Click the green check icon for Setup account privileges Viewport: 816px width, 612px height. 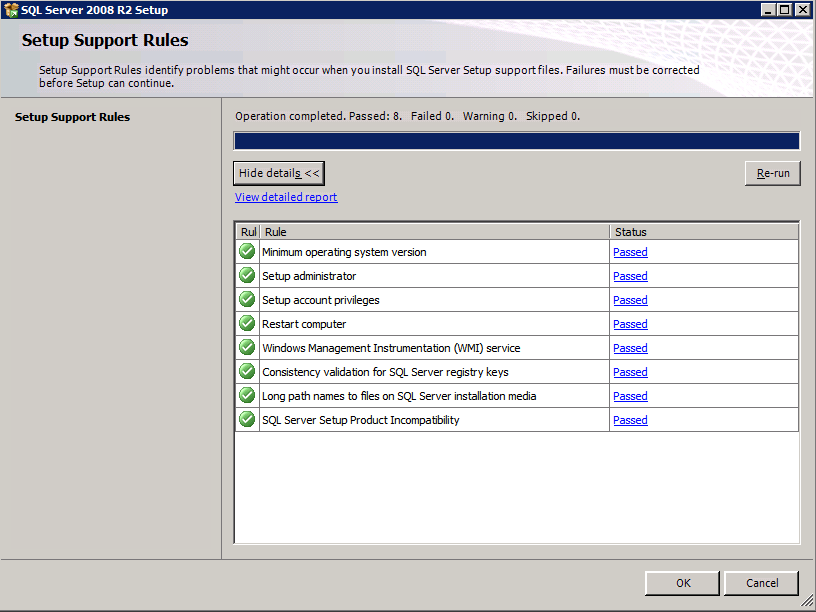tap(247, 299)
